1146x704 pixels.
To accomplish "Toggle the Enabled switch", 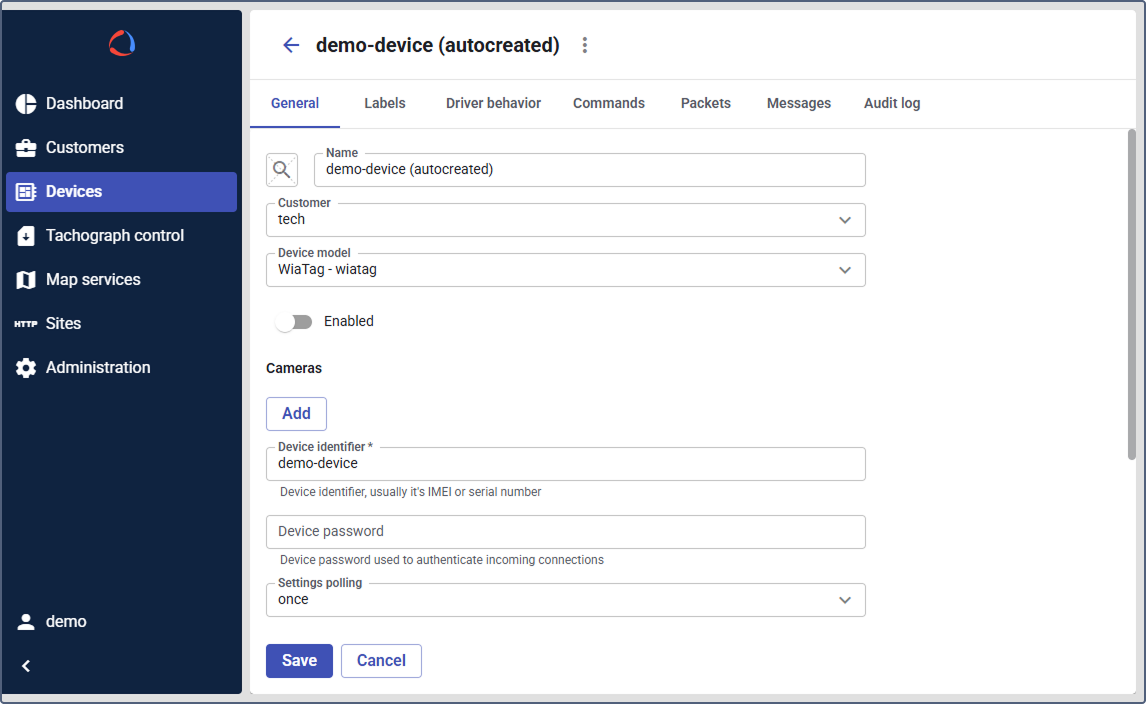I will coord(294,322).
